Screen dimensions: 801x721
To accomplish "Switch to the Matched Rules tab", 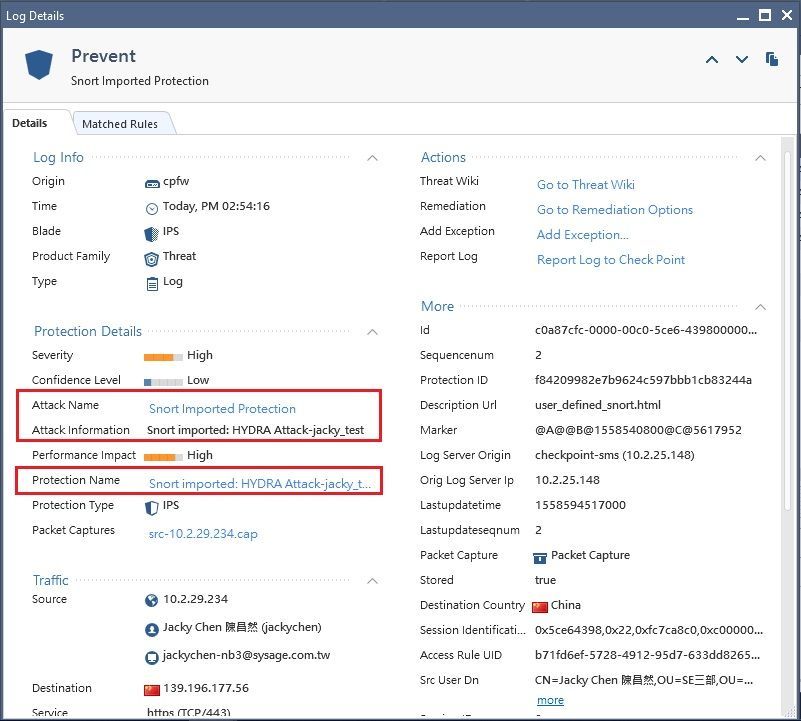I will 120,124.
